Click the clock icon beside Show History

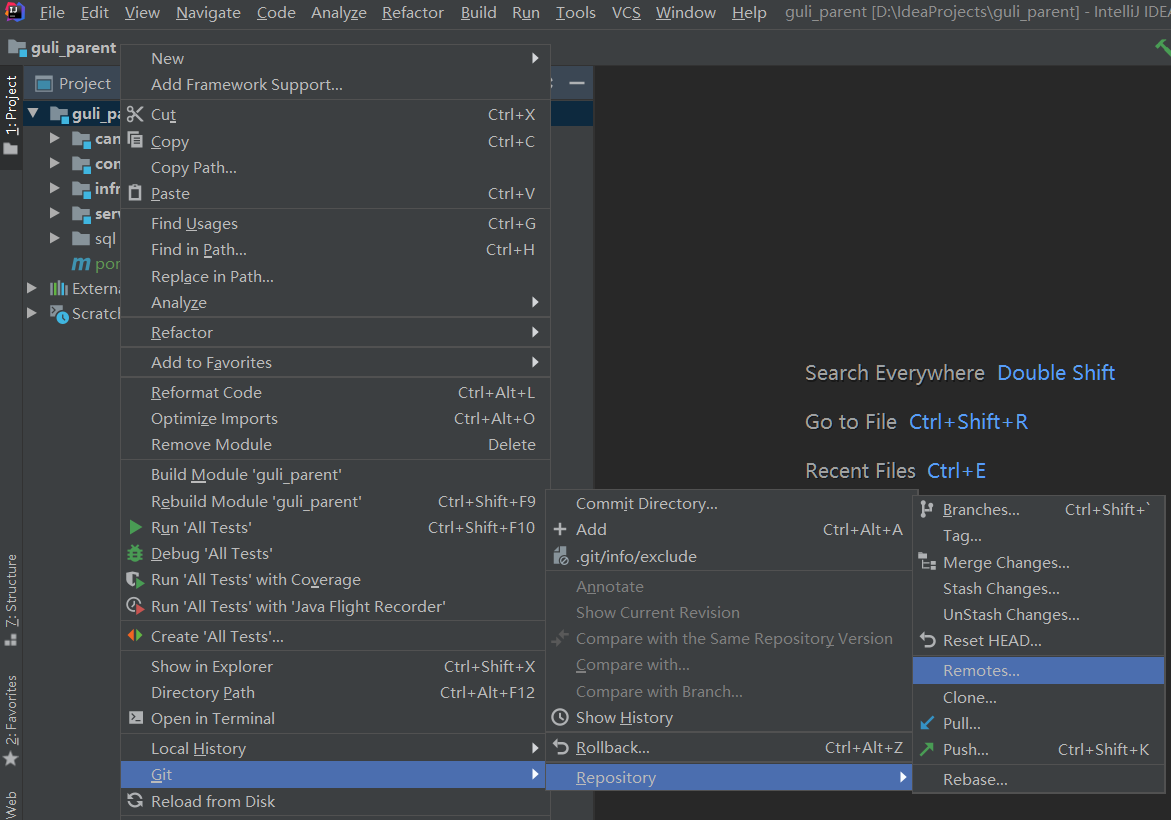point(560,717)
